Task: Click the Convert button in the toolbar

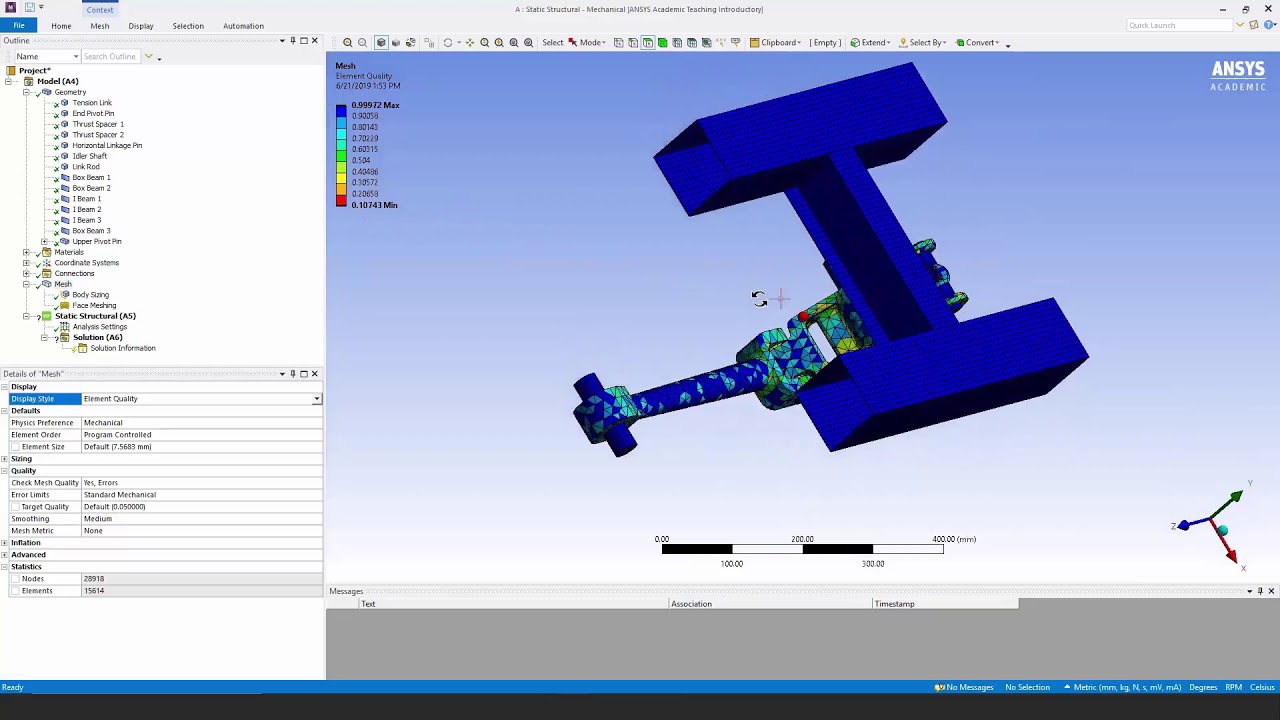Action: click(977, 43)
